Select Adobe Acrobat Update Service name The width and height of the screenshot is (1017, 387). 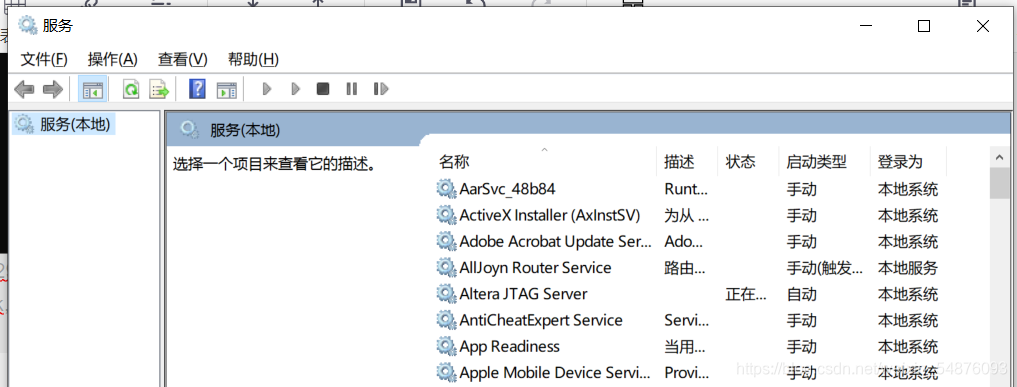pyautogui.click(x=555, y=242)
